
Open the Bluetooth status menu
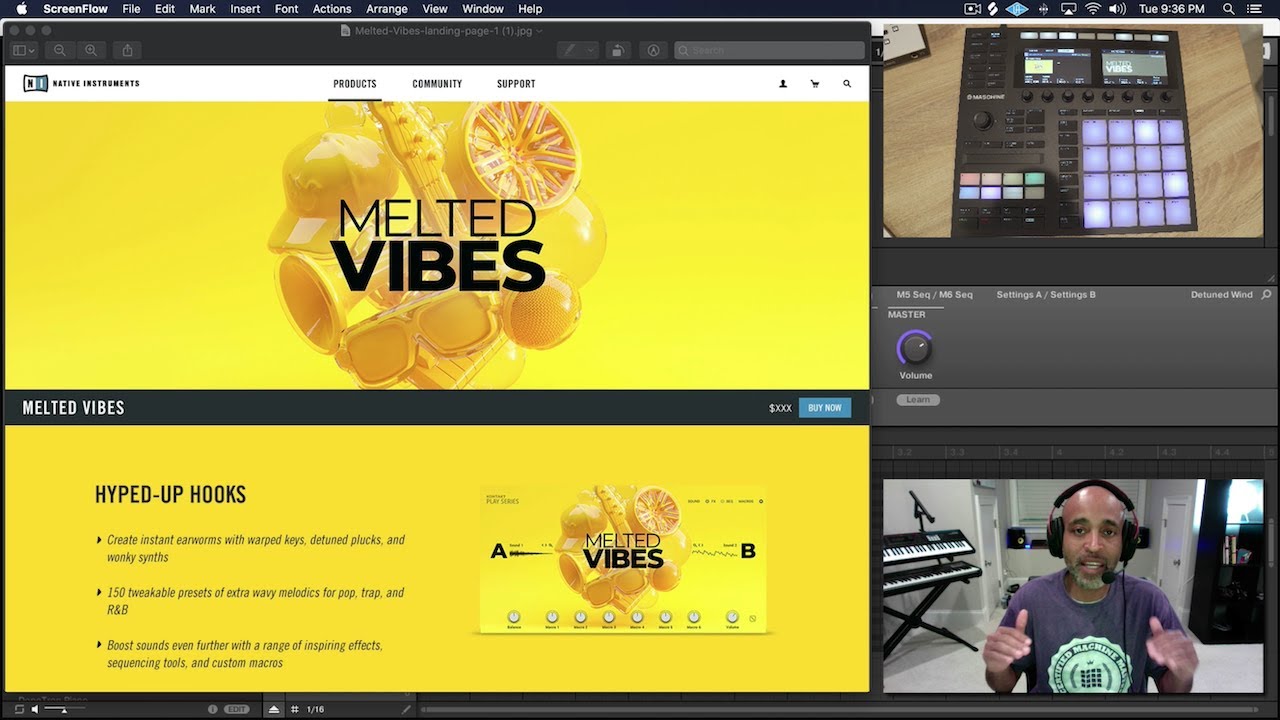(x=1044, y=9)
